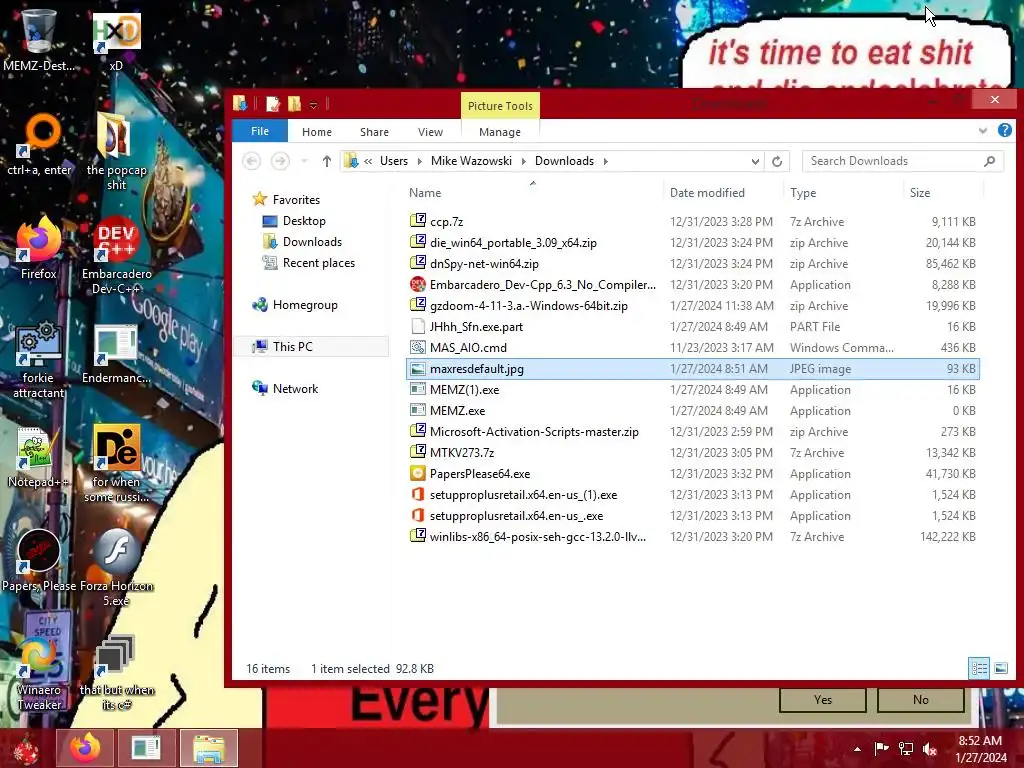Viewport: 1024px width, 768px height.
Task: Select the file MAS_AIO.cmd
Action: point(692,347)
